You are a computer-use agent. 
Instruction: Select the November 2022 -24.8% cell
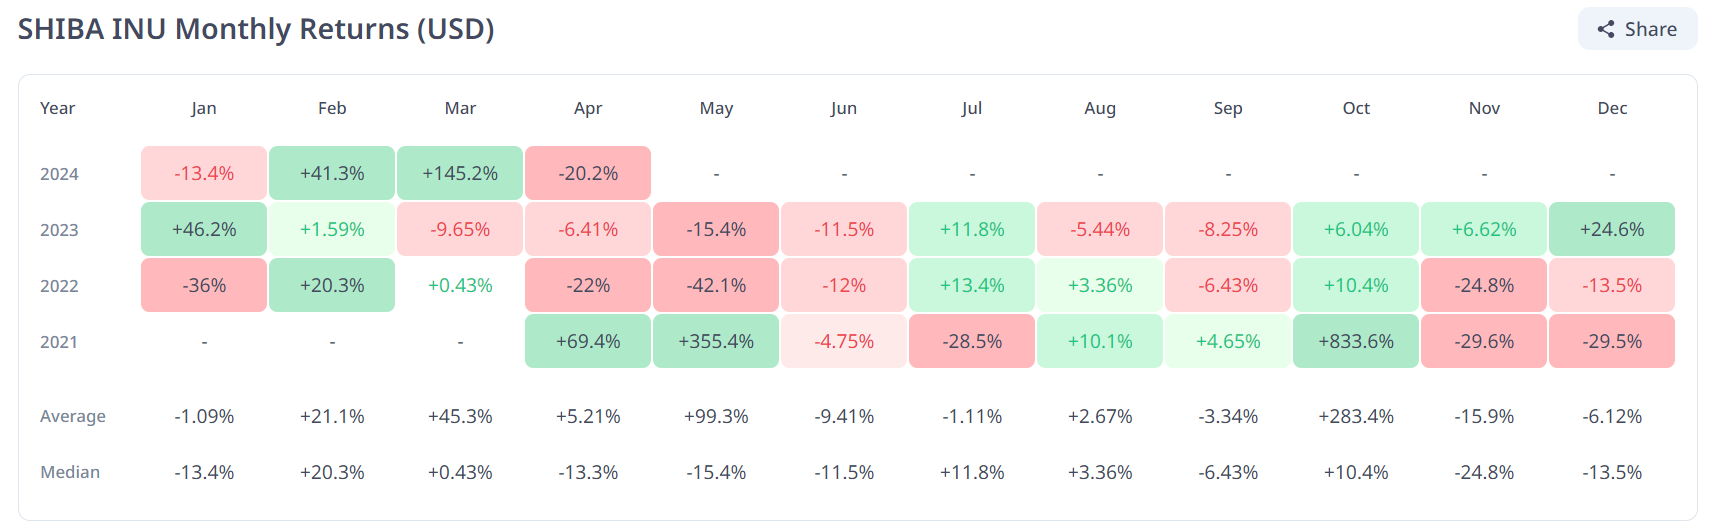[x=1484, y=285]
